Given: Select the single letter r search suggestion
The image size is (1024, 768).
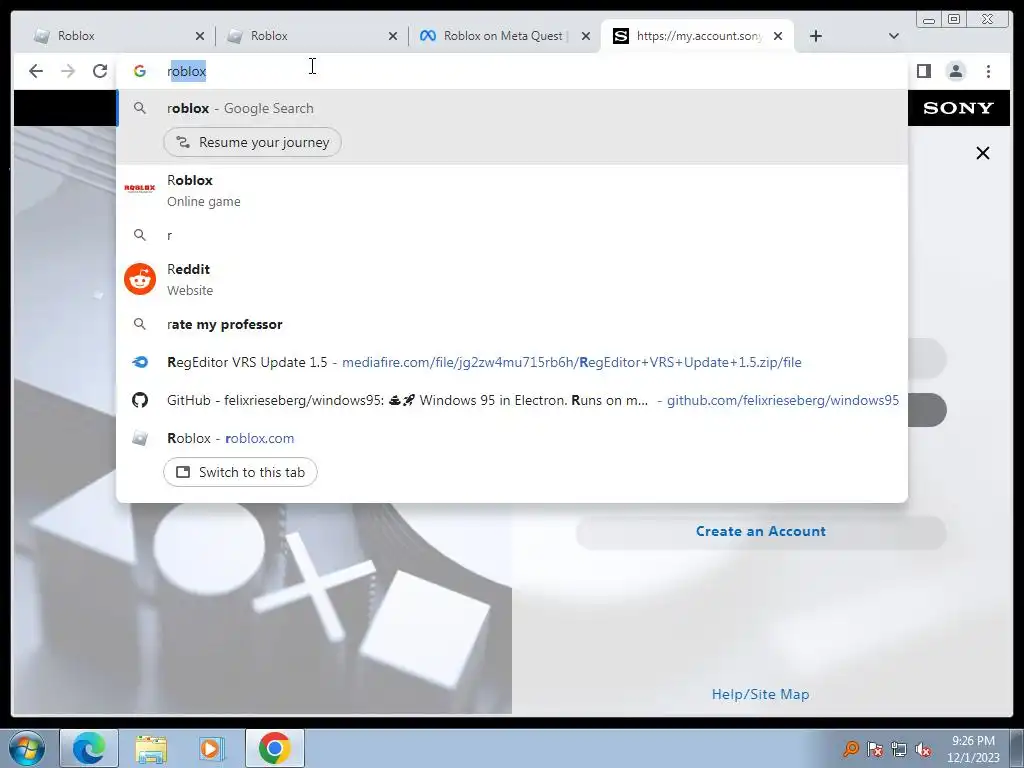Looking at the screenshot, I should coord(511,235).
